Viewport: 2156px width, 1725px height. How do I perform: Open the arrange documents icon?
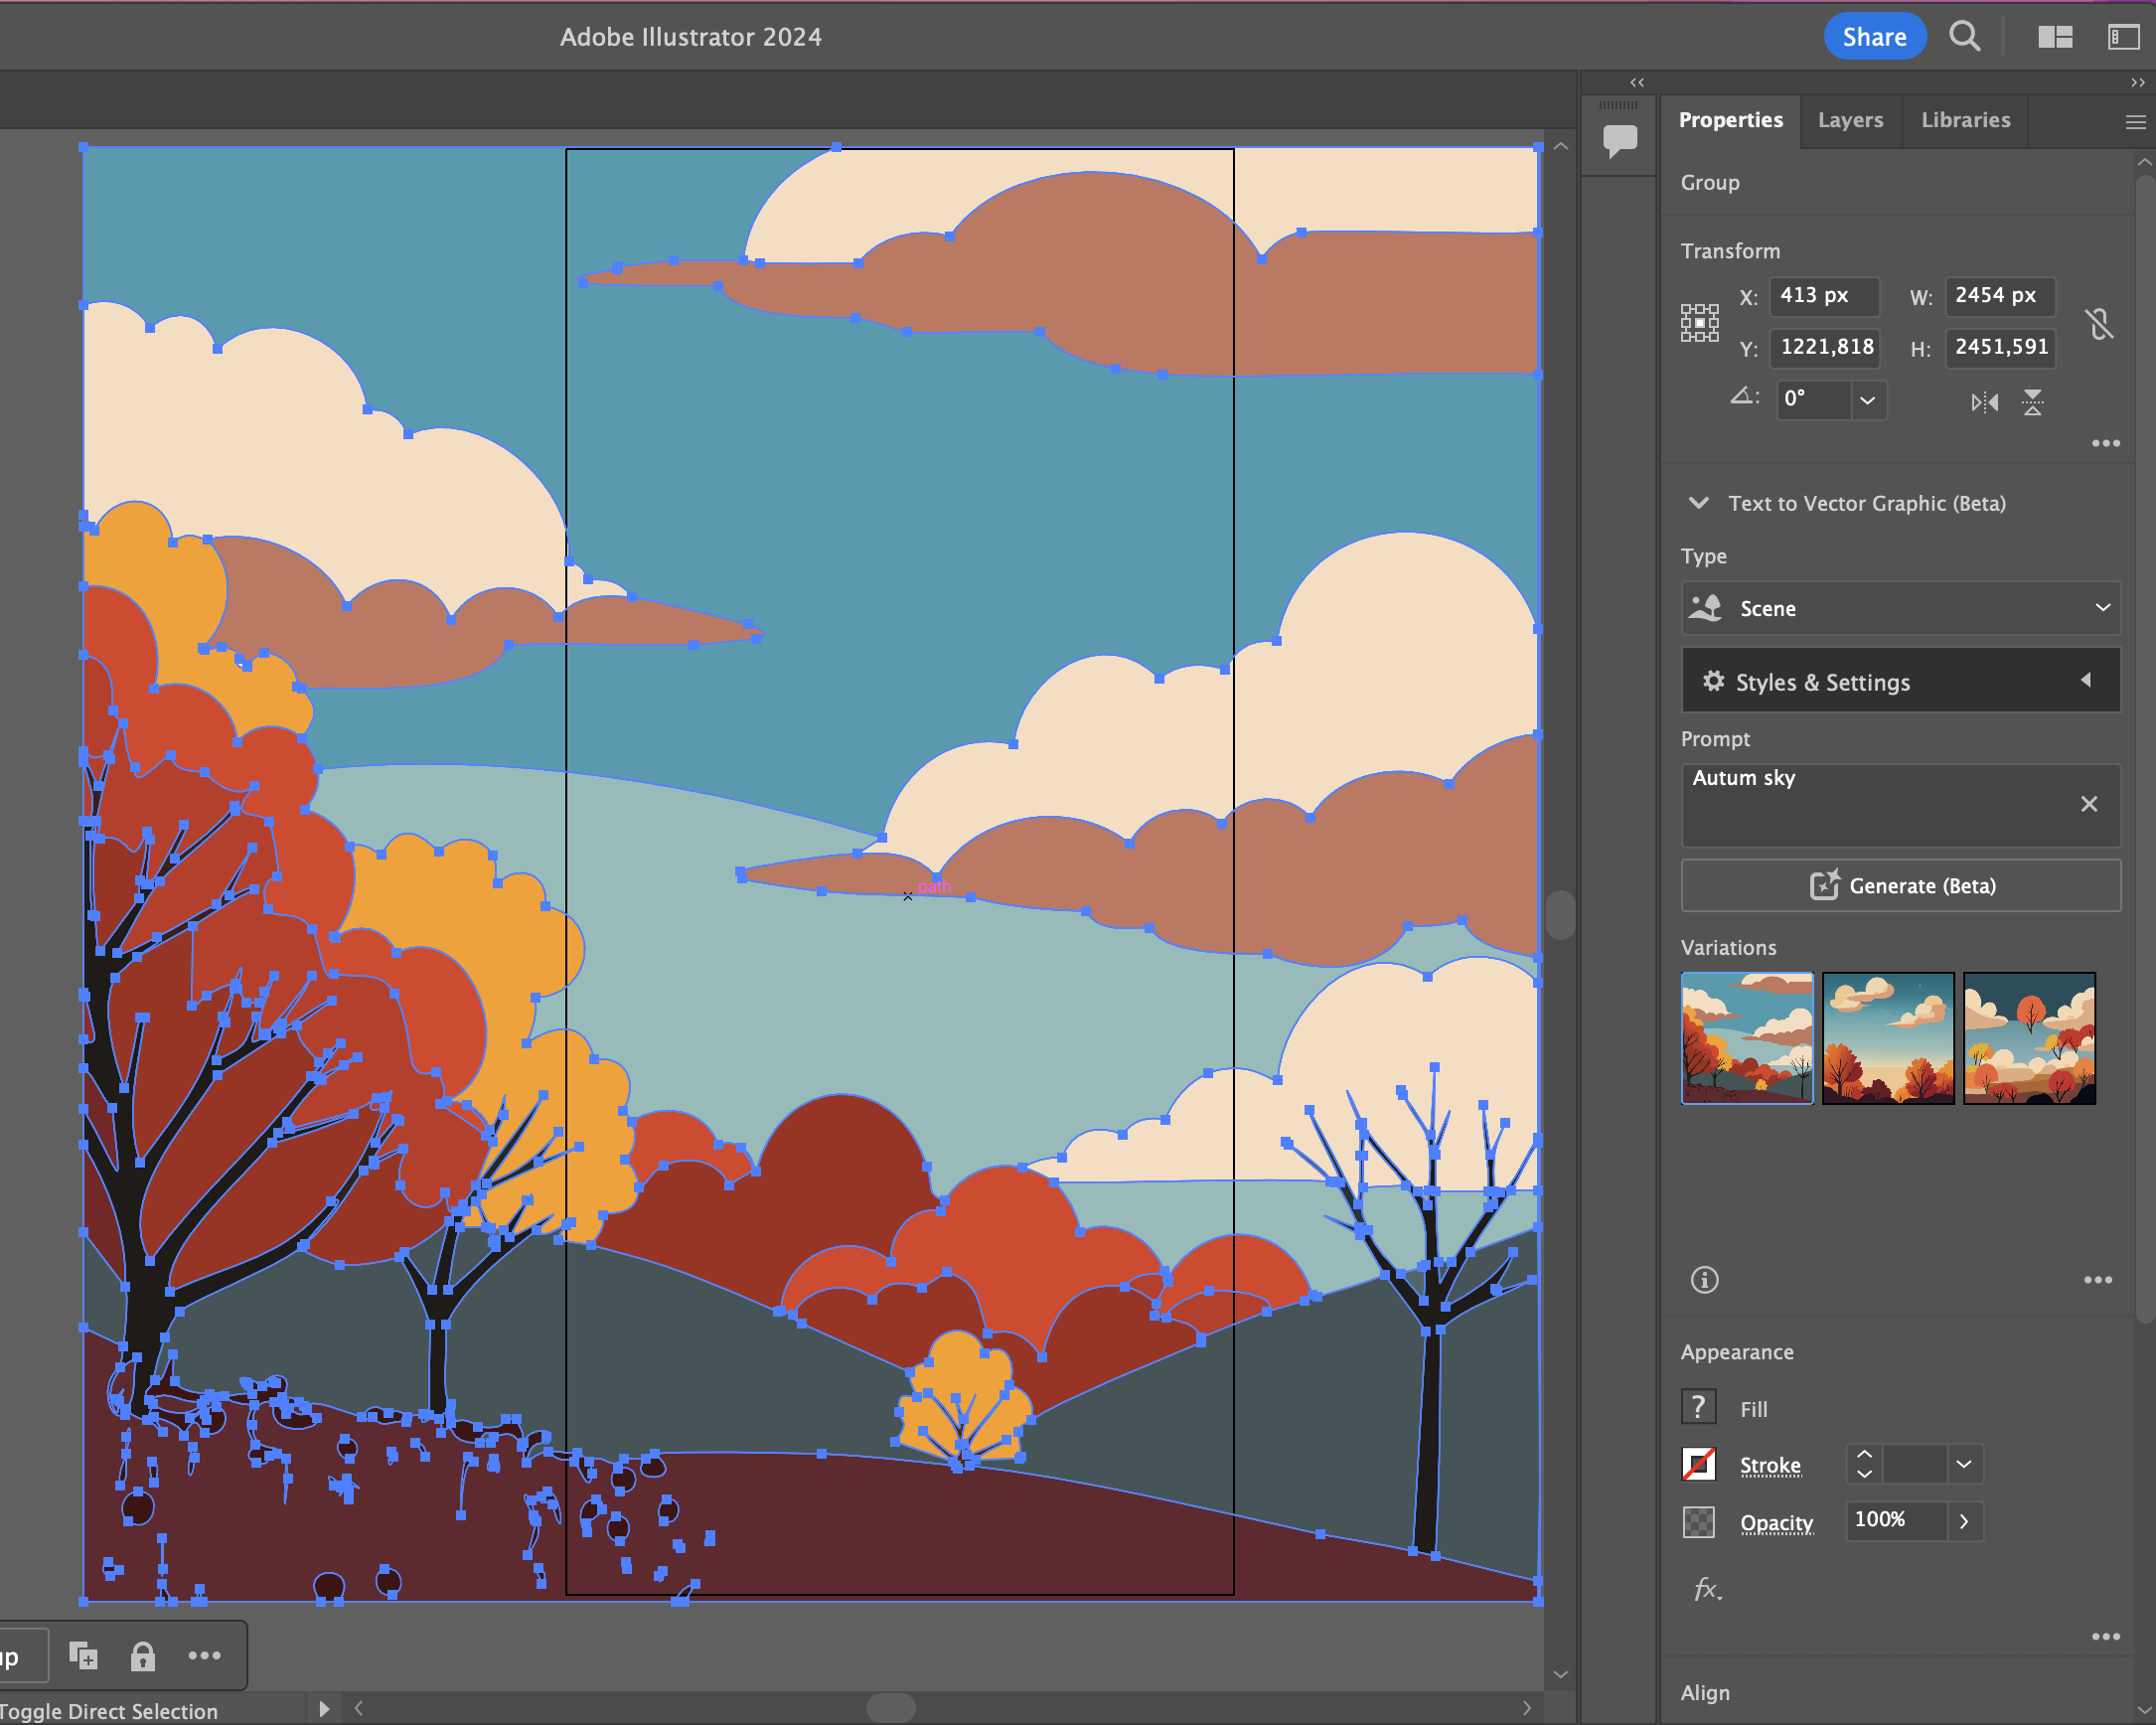click(x=2055, y=37)
